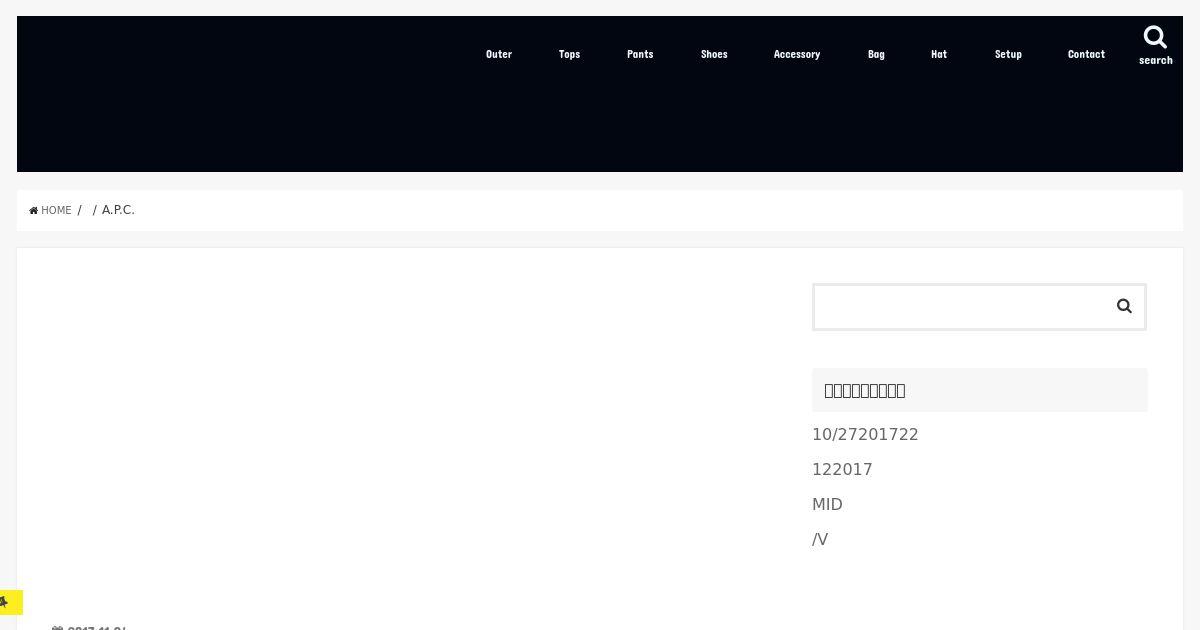The image size is (1200, 630).
Task: Open the Hat menu
Action: 939,54
